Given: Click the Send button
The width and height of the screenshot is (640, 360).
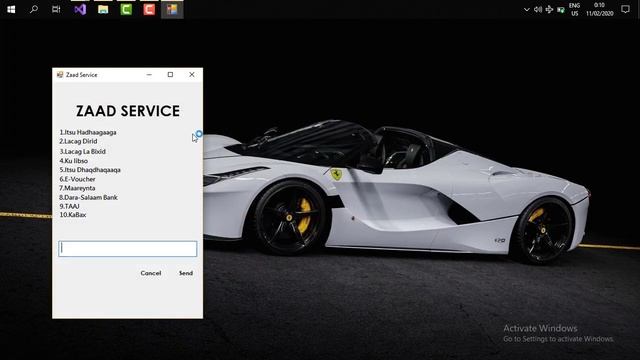Looking at the screenshot, I should [x=186, y=273].
